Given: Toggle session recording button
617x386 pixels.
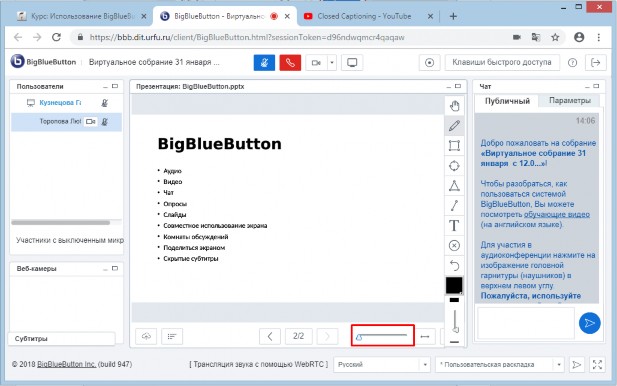Looking at the screenshot, I should tap(429, 63).
